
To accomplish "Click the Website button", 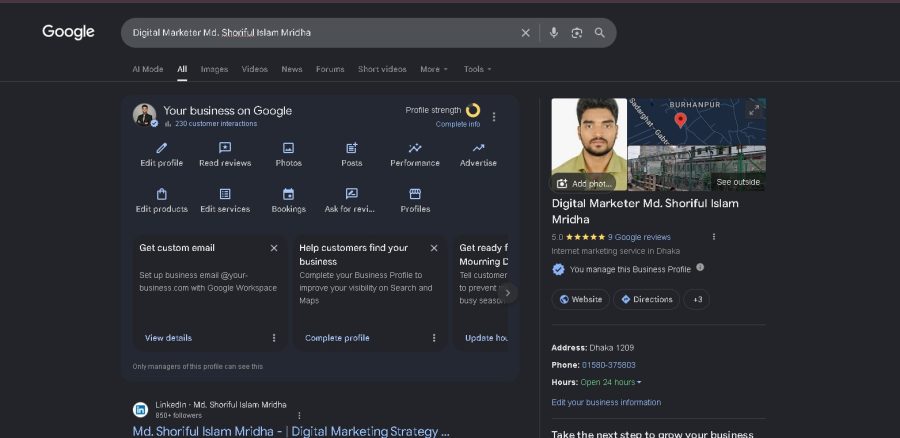I will [581, 299].
